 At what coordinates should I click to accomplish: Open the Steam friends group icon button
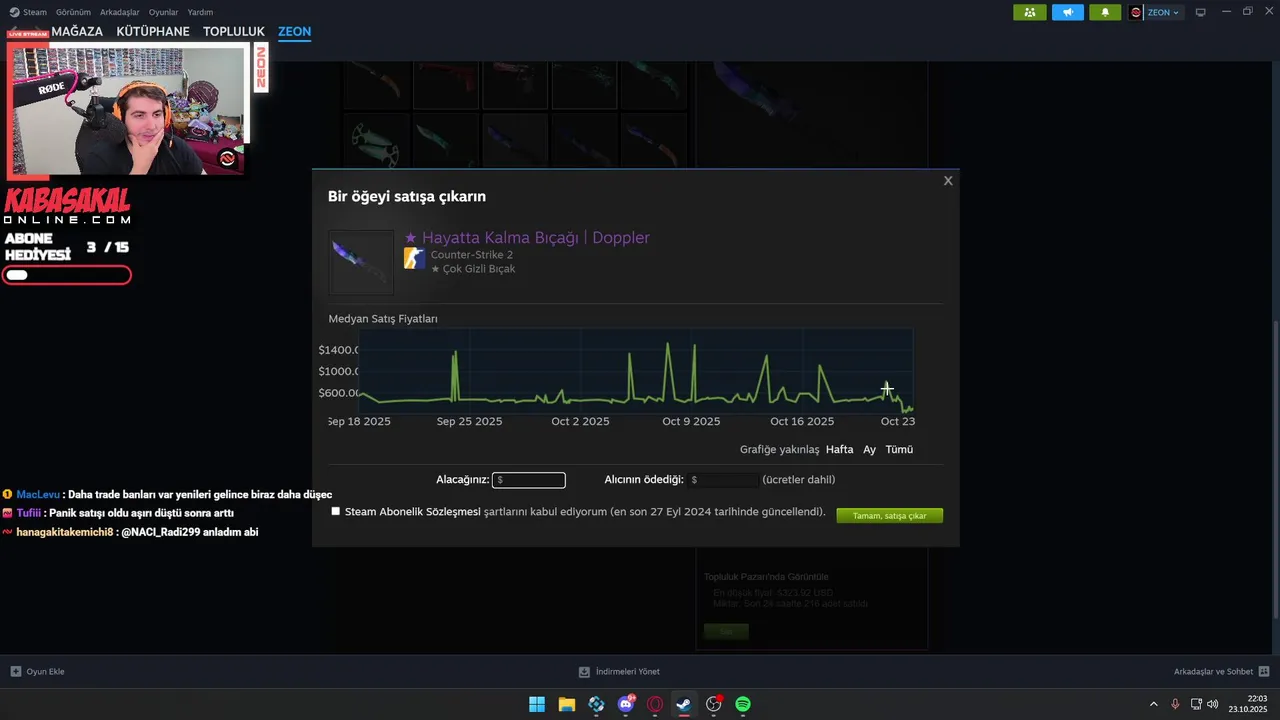[1030, 12]
